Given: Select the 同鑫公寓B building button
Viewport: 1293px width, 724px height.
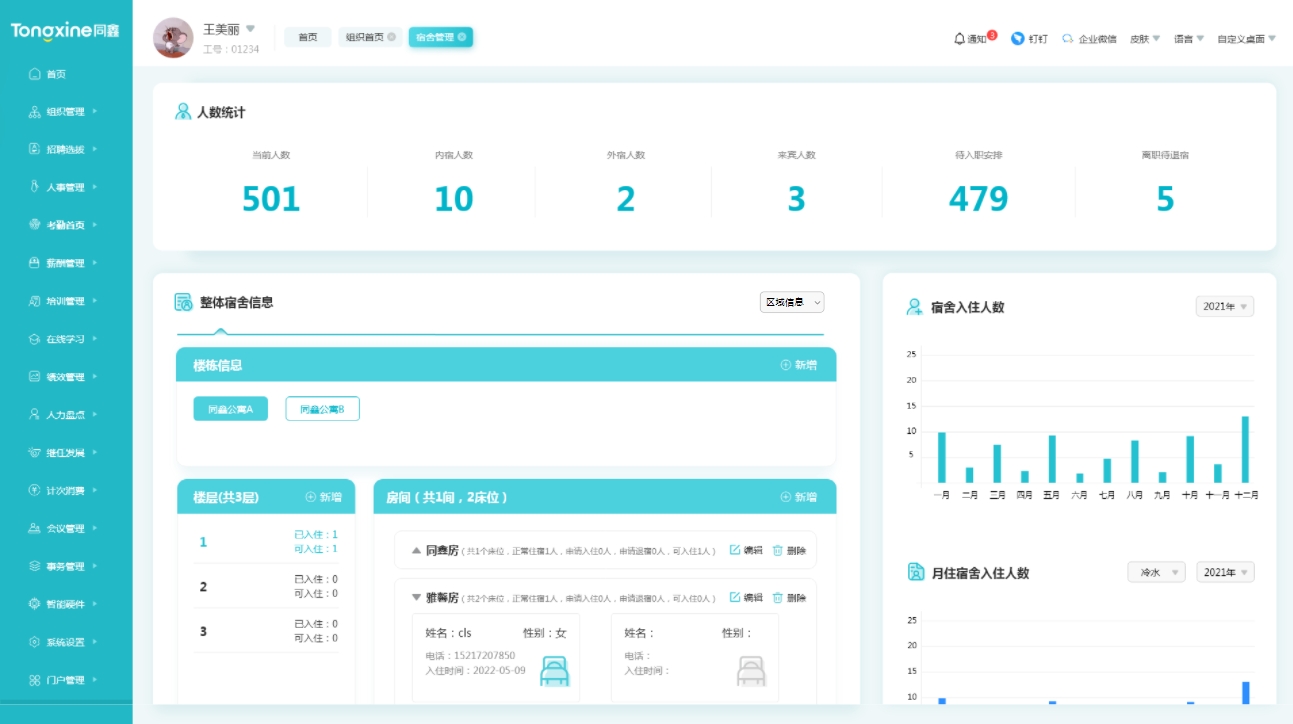Looking at the screenshot, I should click(323, 409).
